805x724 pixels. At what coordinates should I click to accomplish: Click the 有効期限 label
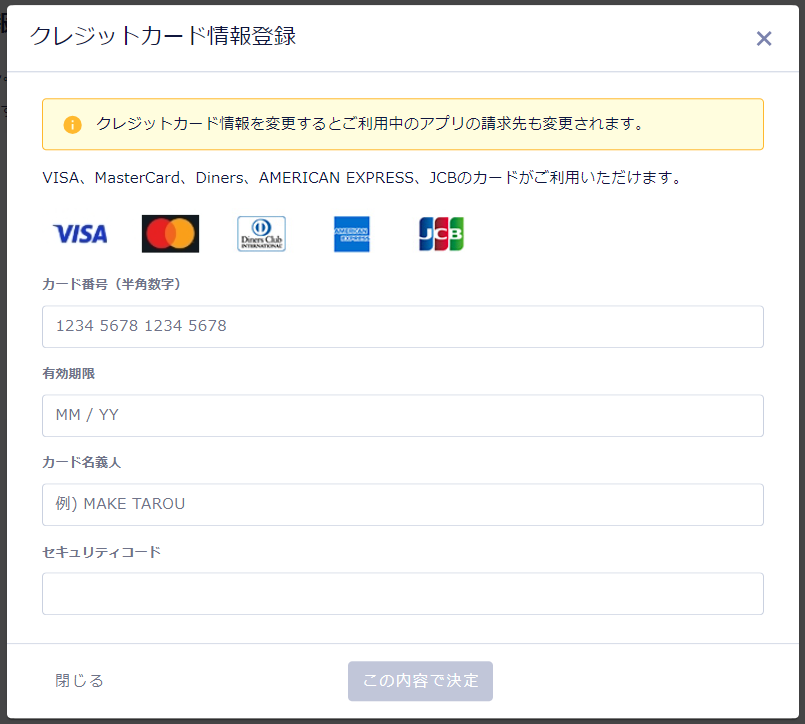[x=69, y=373]
